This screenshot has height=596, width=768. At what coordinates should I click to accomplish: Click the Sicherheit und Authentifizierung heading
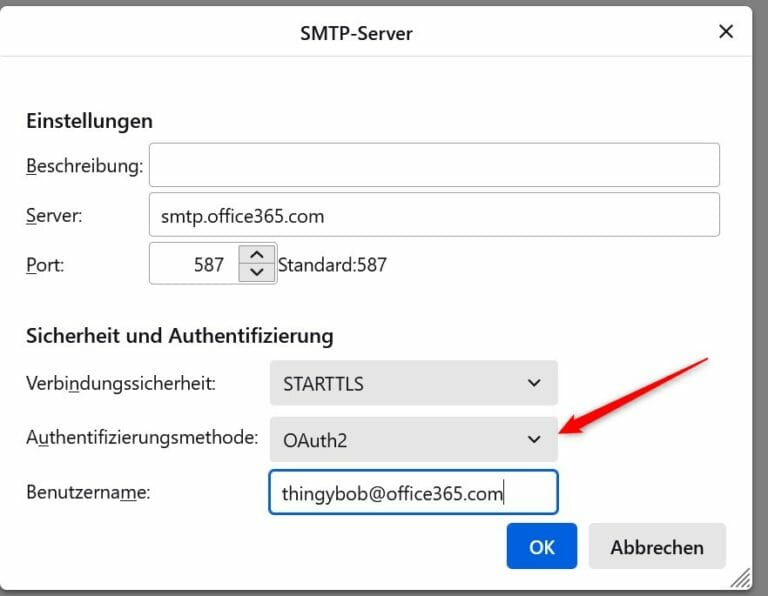pos(180,336)
